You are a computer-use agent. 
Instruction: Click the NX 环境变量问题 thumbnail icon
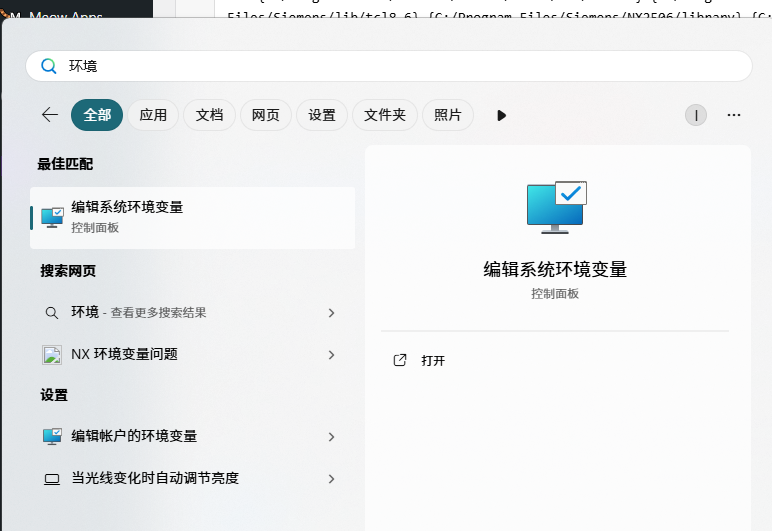pyautogui.click(x=52, y=354)
